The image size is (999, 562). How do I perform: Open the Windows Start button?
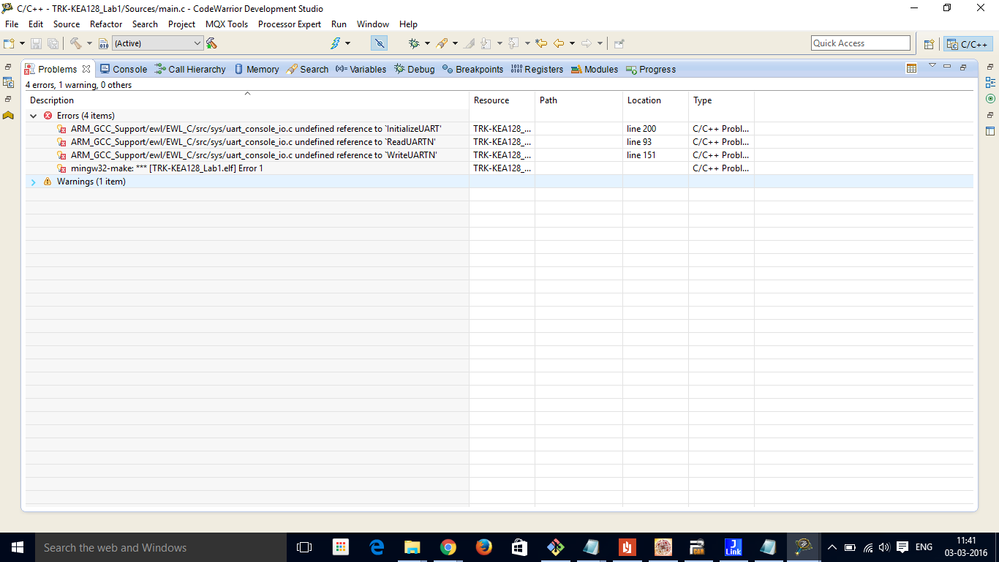click(x=17, y=547)
